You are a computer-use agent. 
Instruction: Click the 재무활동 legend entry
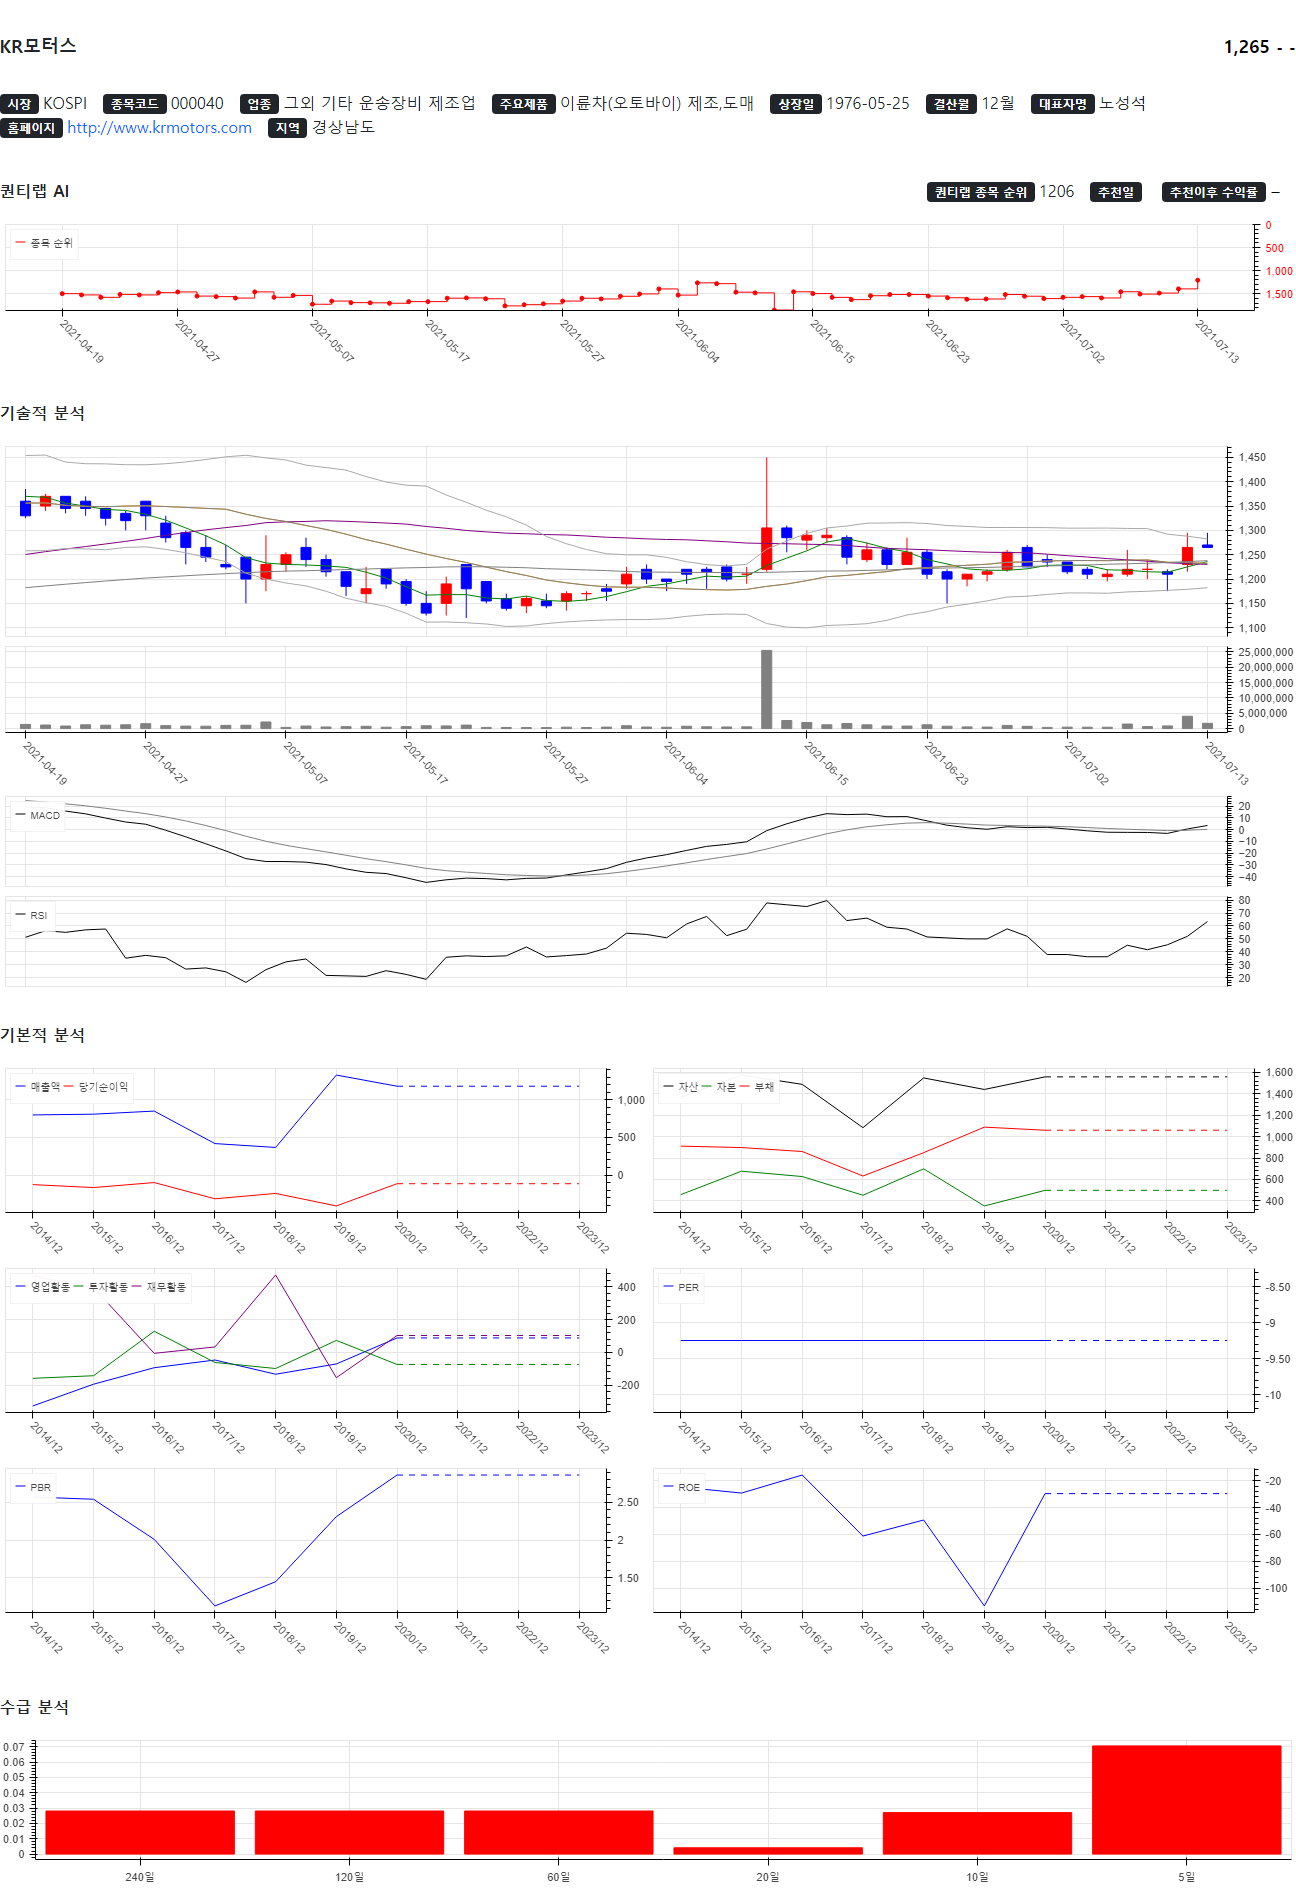click(x=159, y=1287)
